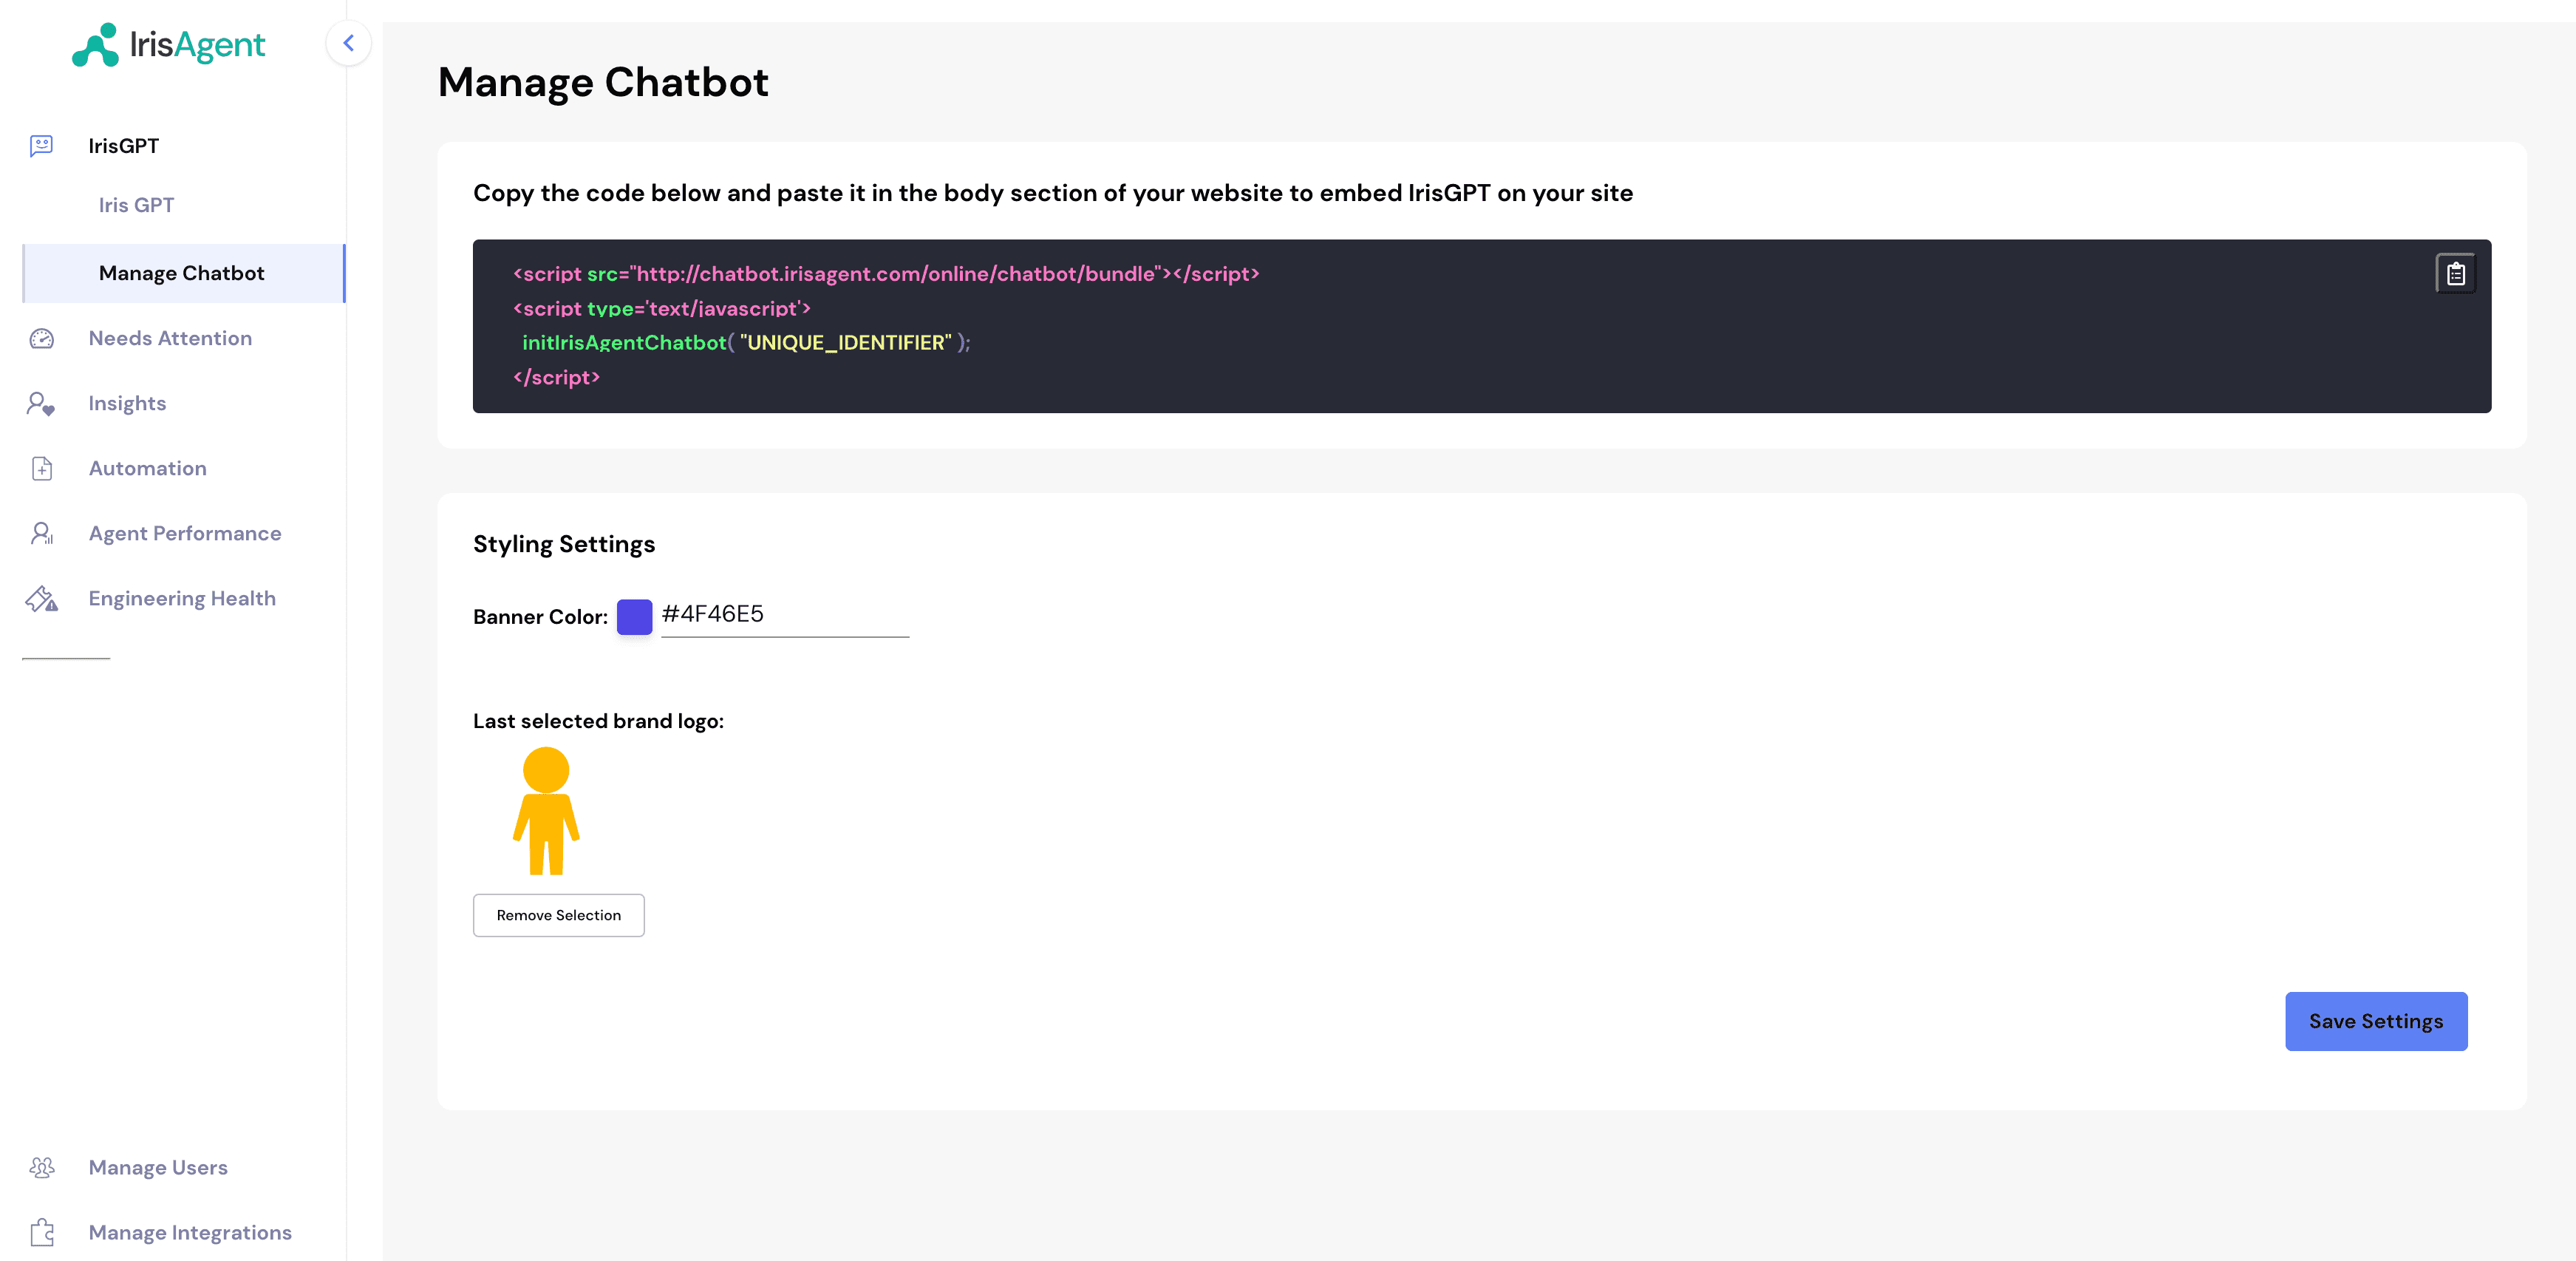Click the Save Settings button
This screenshot has width=2576, height=1261.
point(2376,1021)
